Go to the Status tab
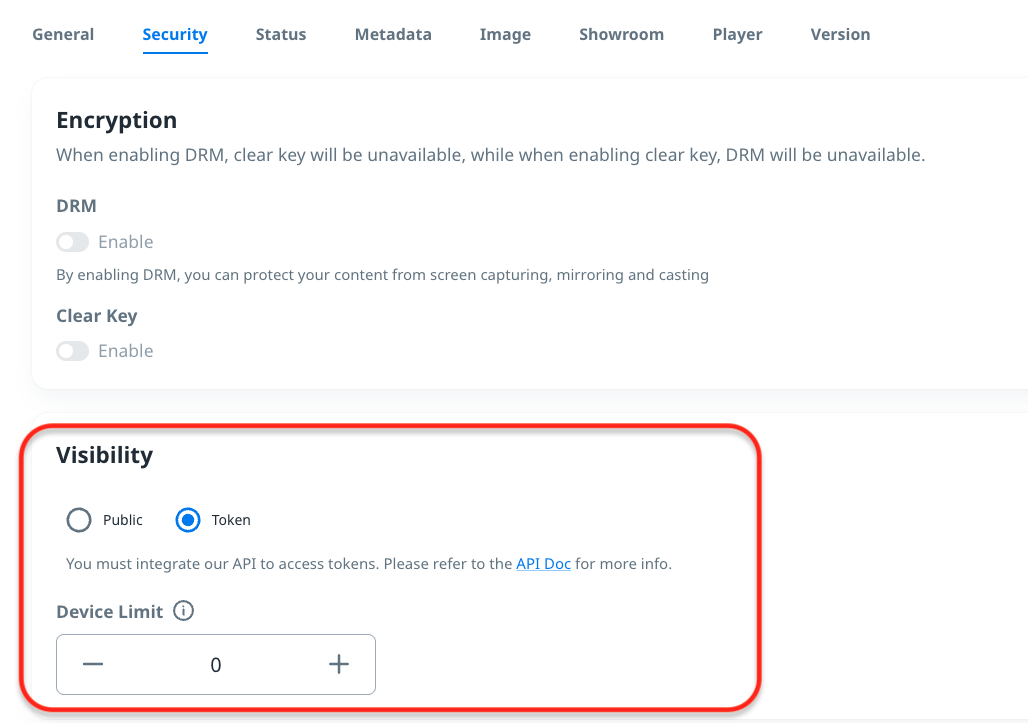1028x723 pixels. [x=281, y=34]
